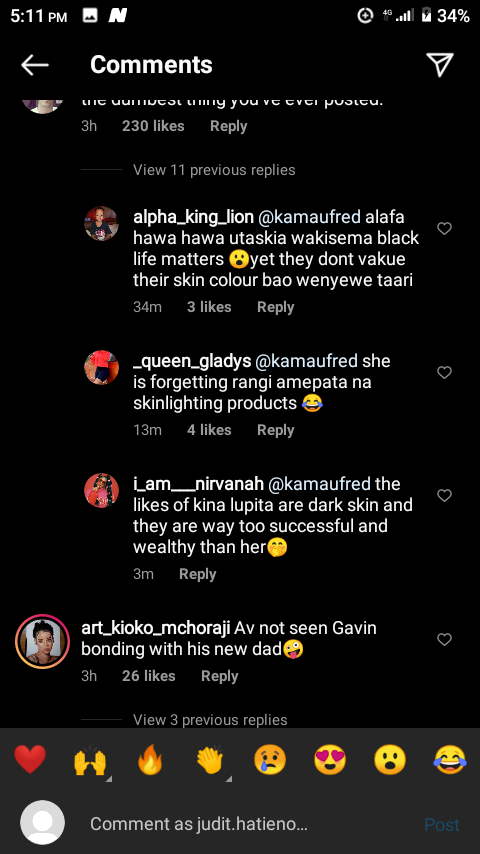Tap the back arrow icon
This screenshot has width=480, height=854.
click(35, 65)
